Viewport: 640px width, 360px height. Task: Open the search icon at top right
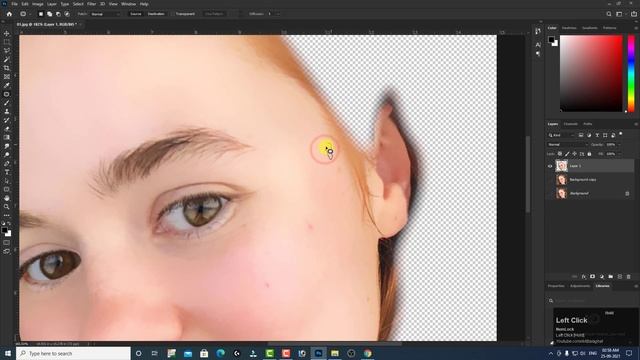pos(609,14)
